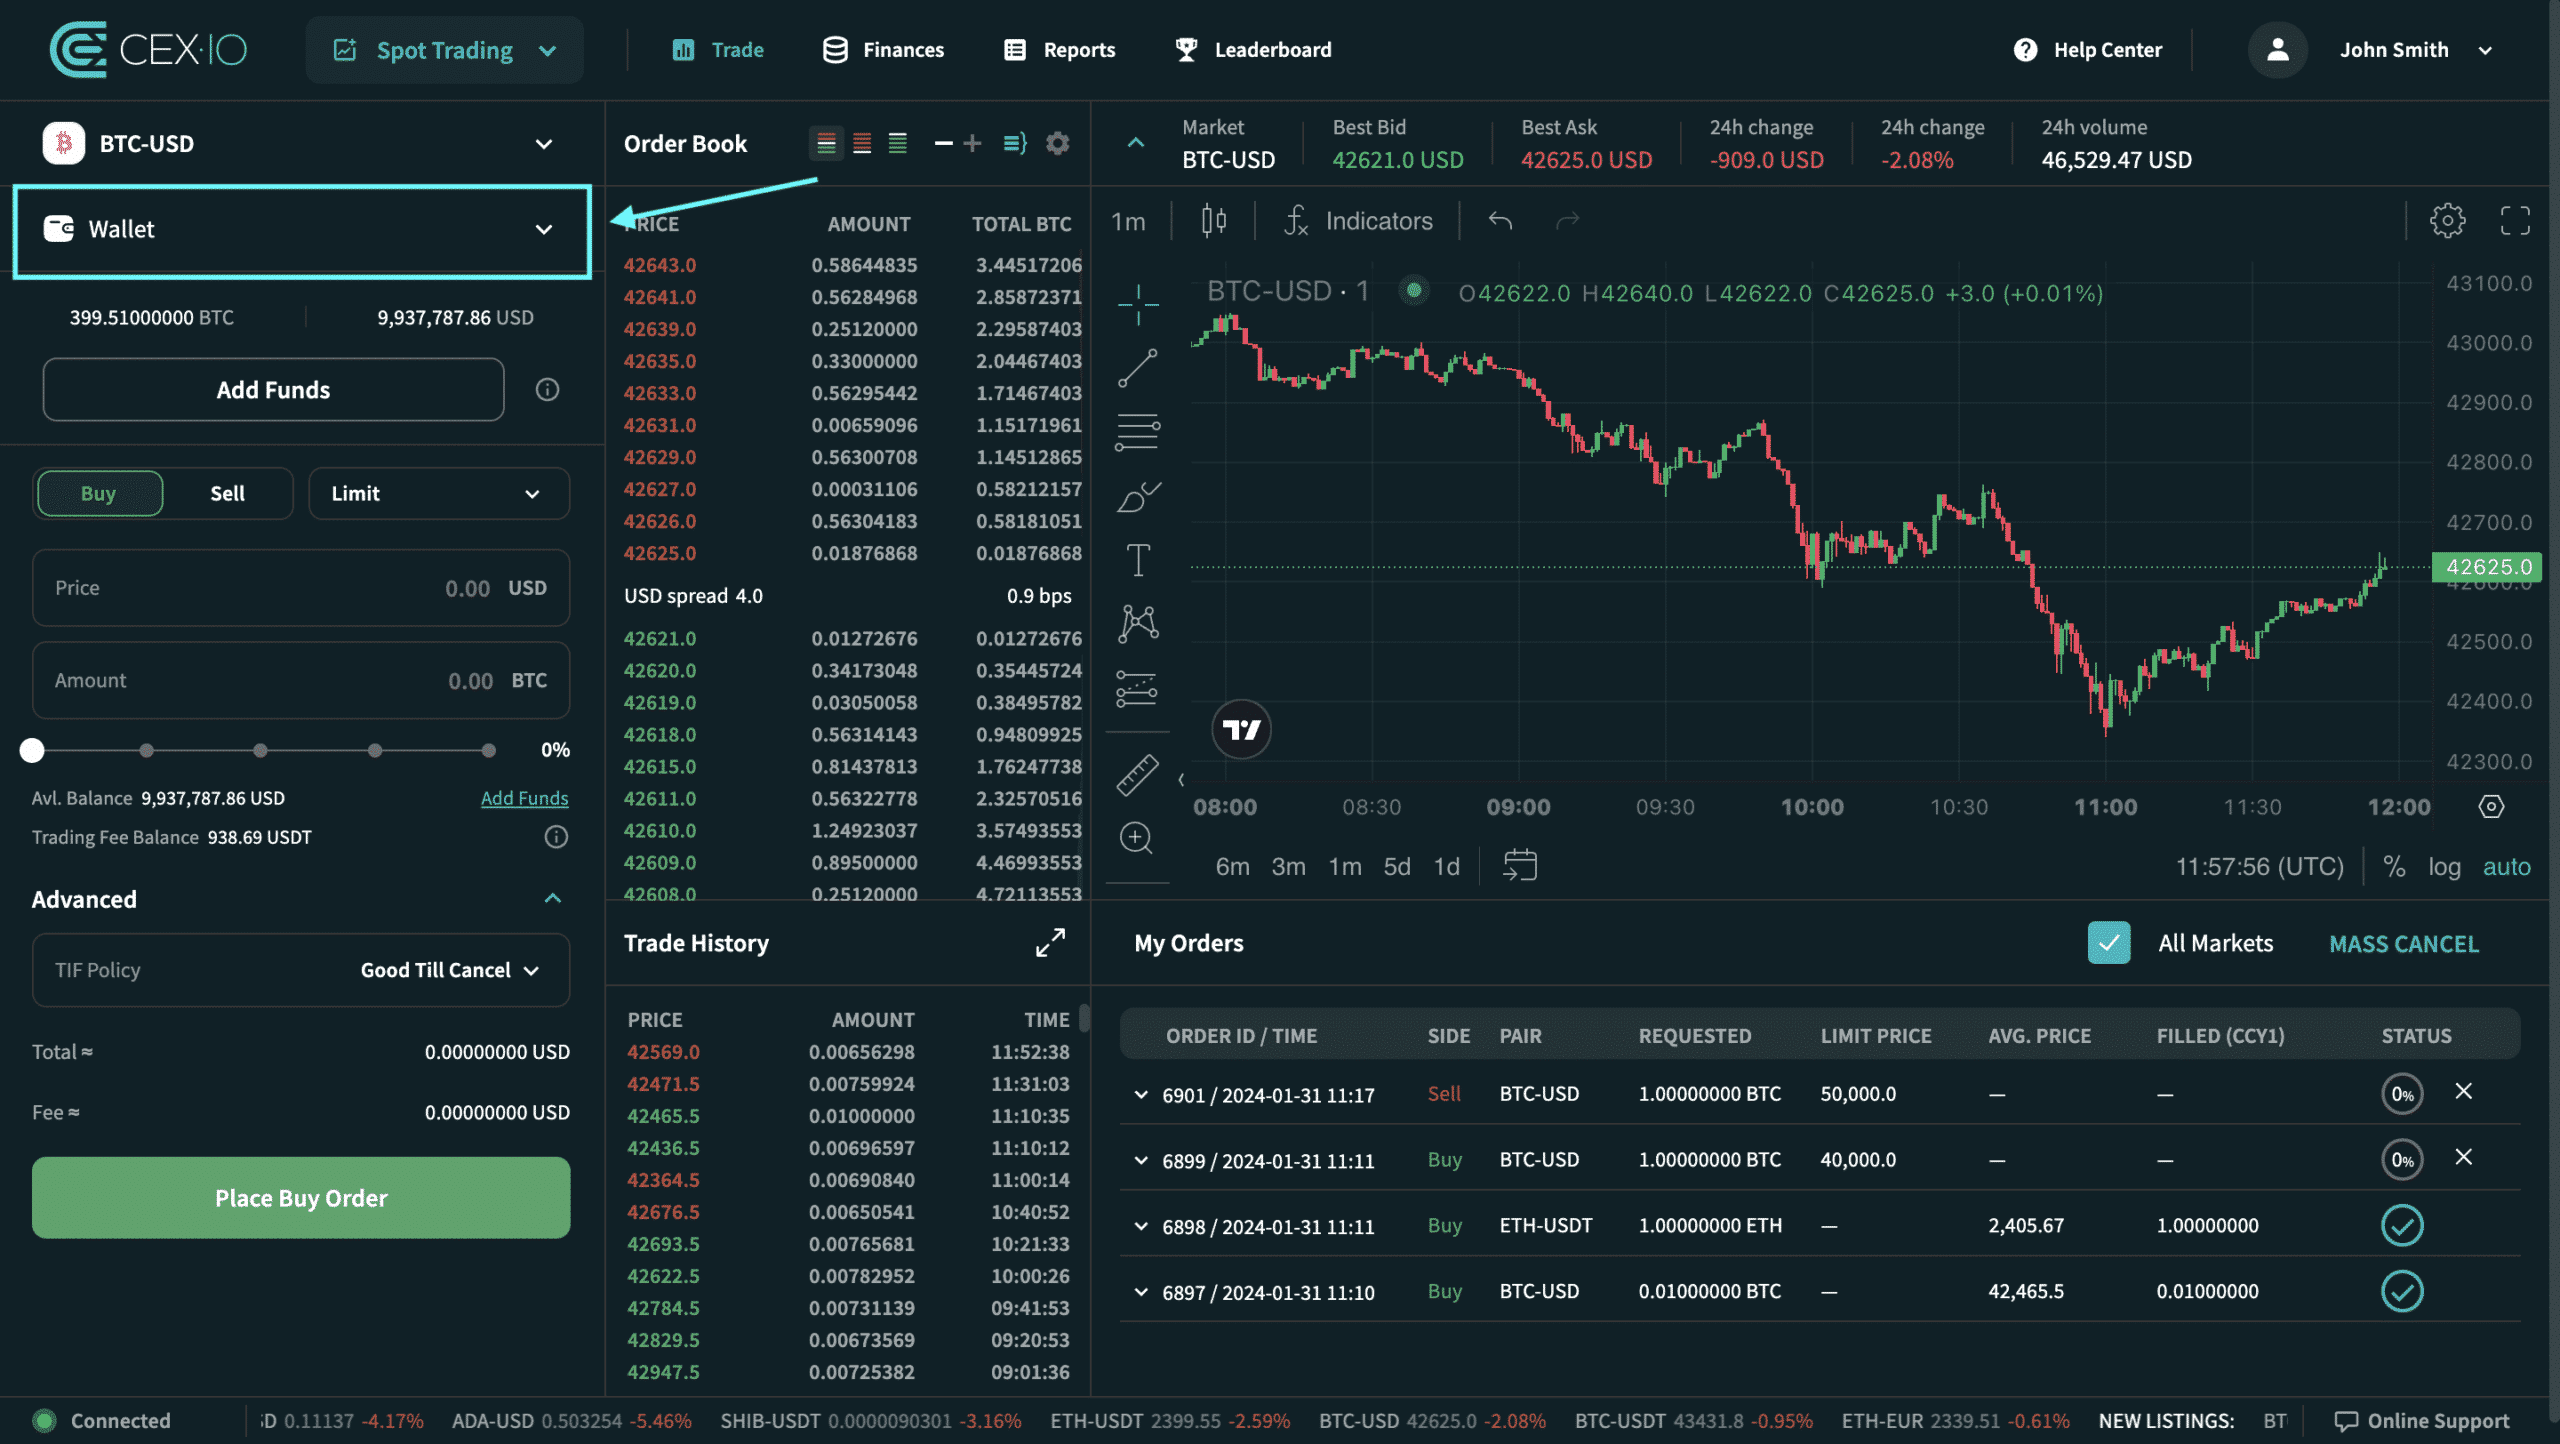The height and width of the screenshot is (1444, 2560).
Task: Open the Limit order type dropdown
Action: tap(438, 493)
